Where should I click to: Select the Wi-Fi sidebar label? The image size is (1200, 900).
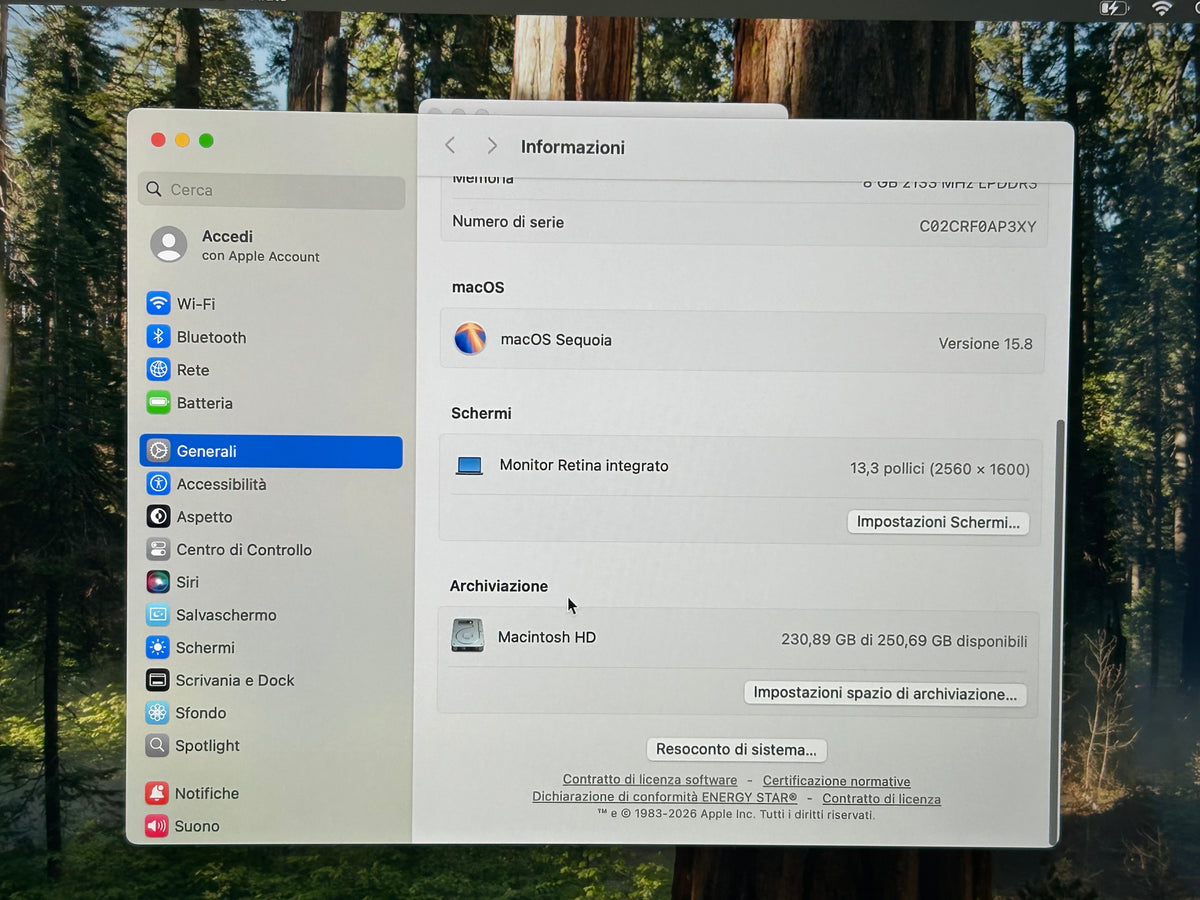196,304
